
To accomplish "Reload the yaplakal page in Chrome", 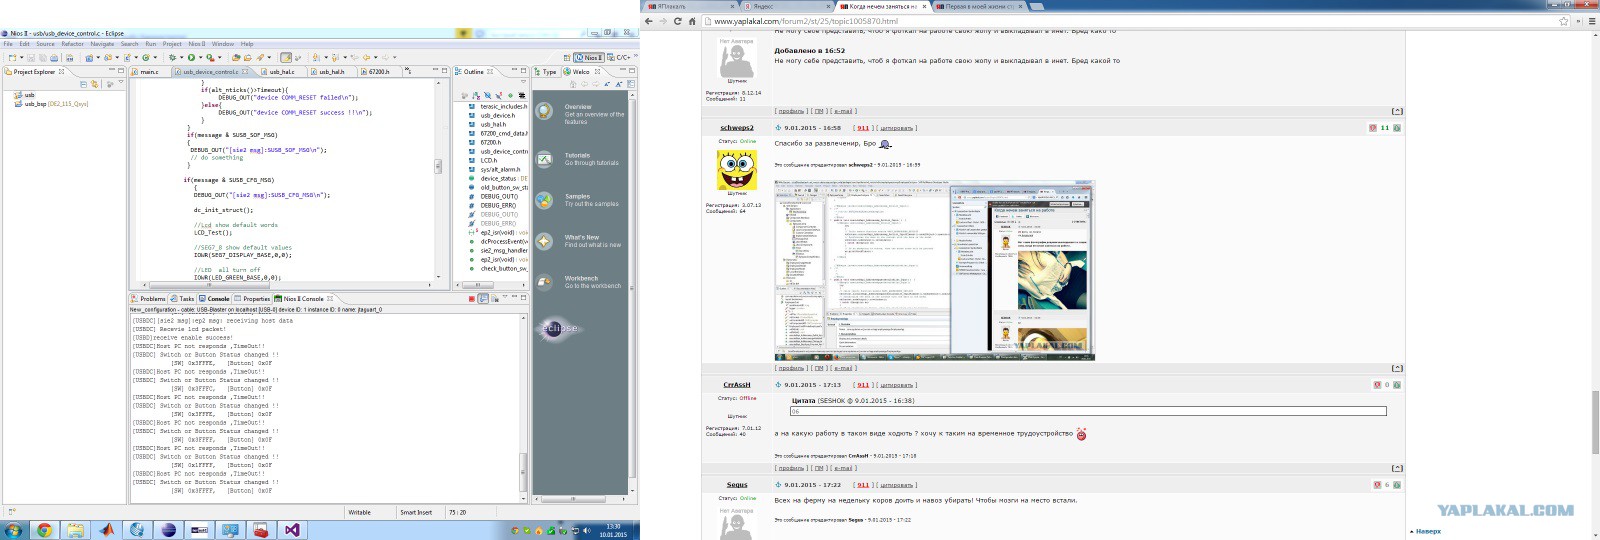I will (677, 21).
